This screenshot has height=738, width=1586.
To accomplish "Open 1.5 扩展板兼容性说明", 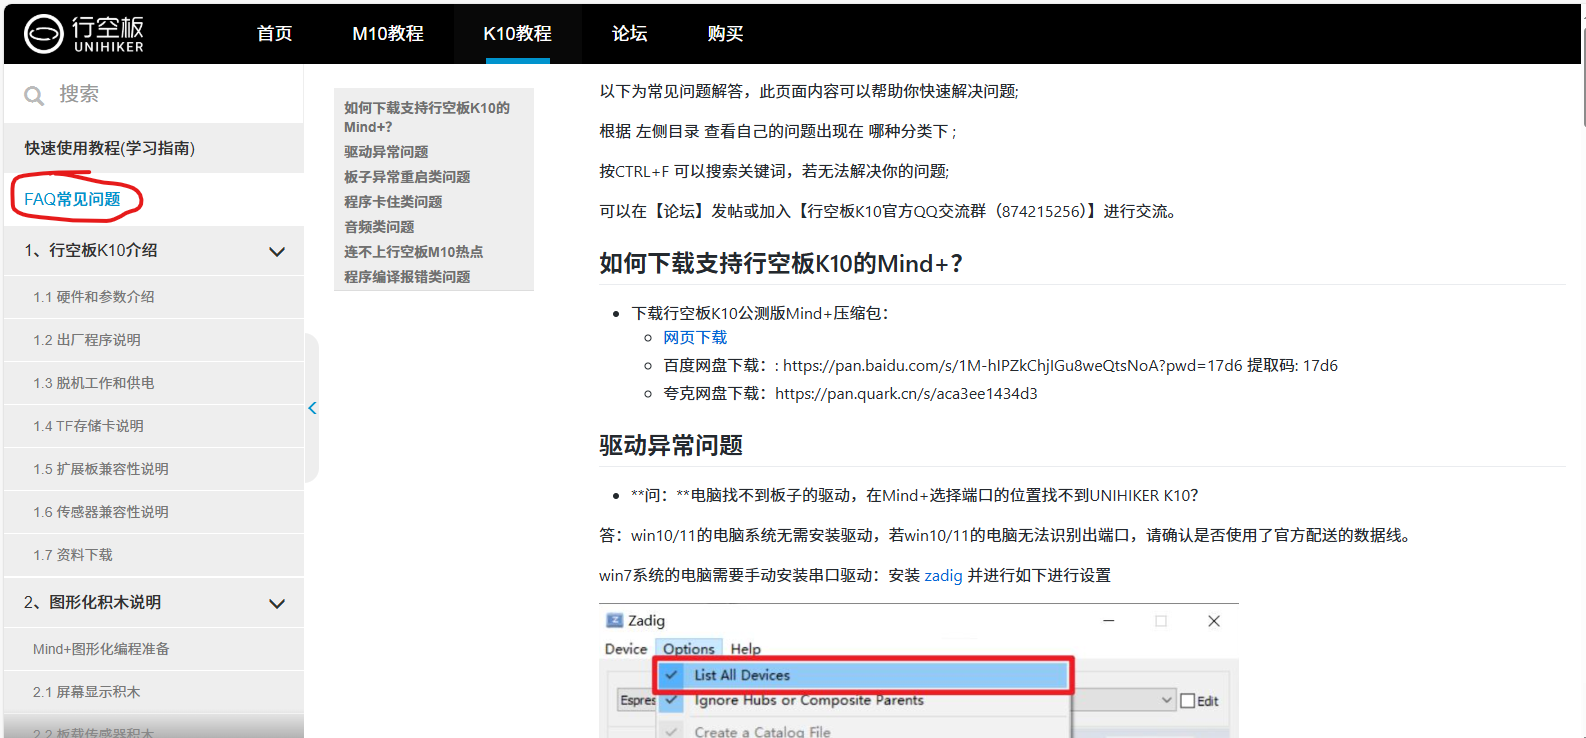I will [154, 469].
